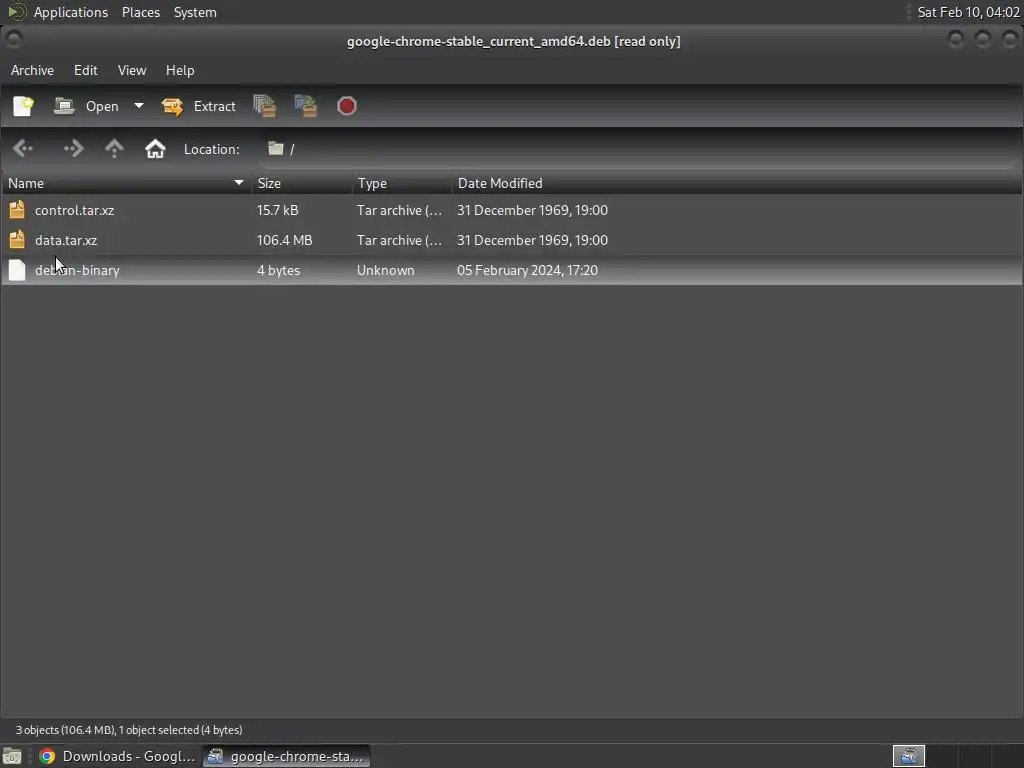Sort by the Type column header

(402, 184)
